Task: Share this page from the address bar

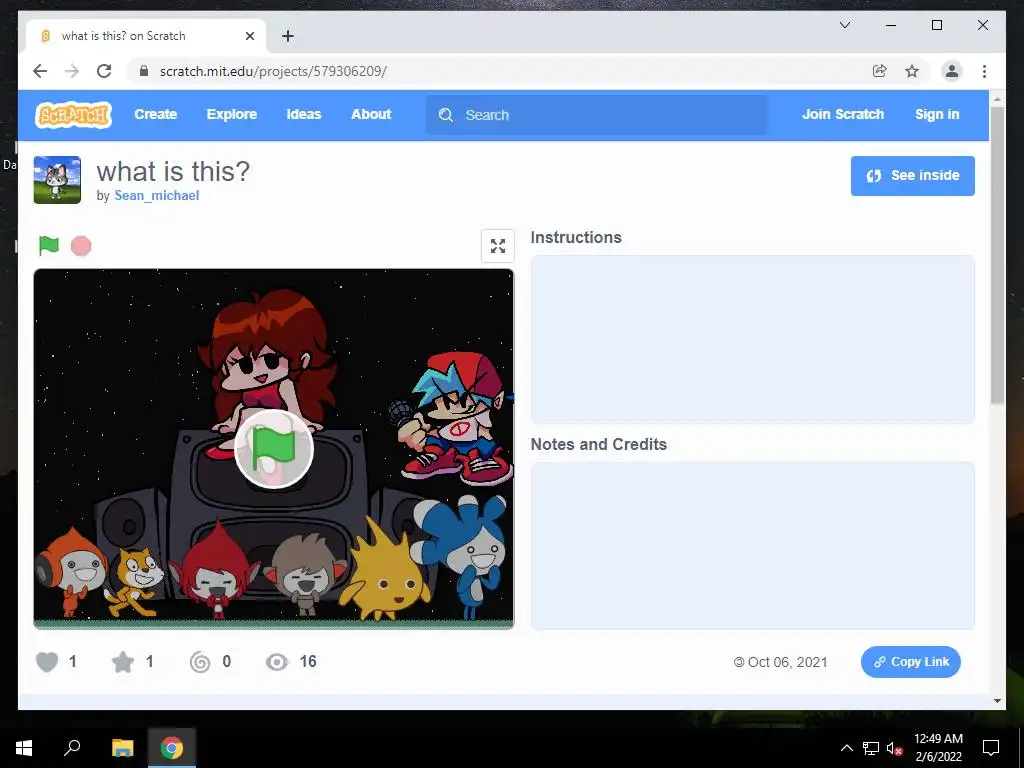Action: [x=880, y=71]
